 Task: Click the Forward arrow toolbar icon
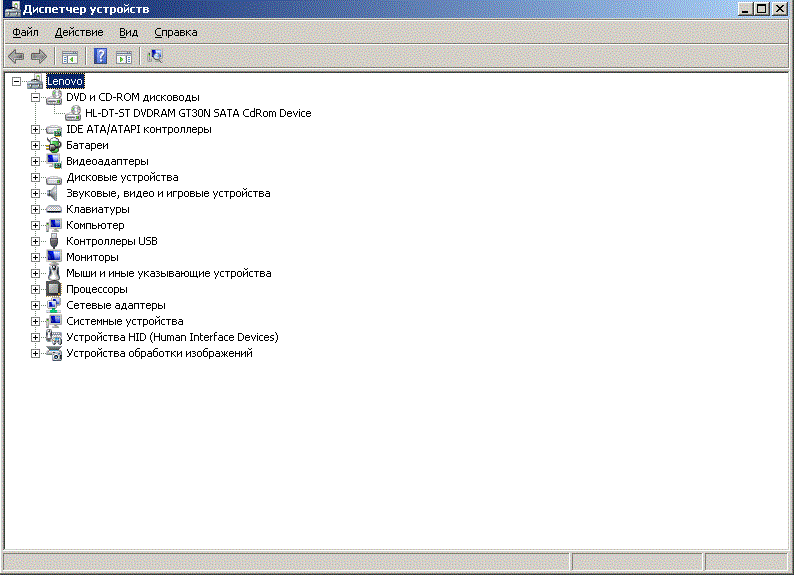(39, 56)
